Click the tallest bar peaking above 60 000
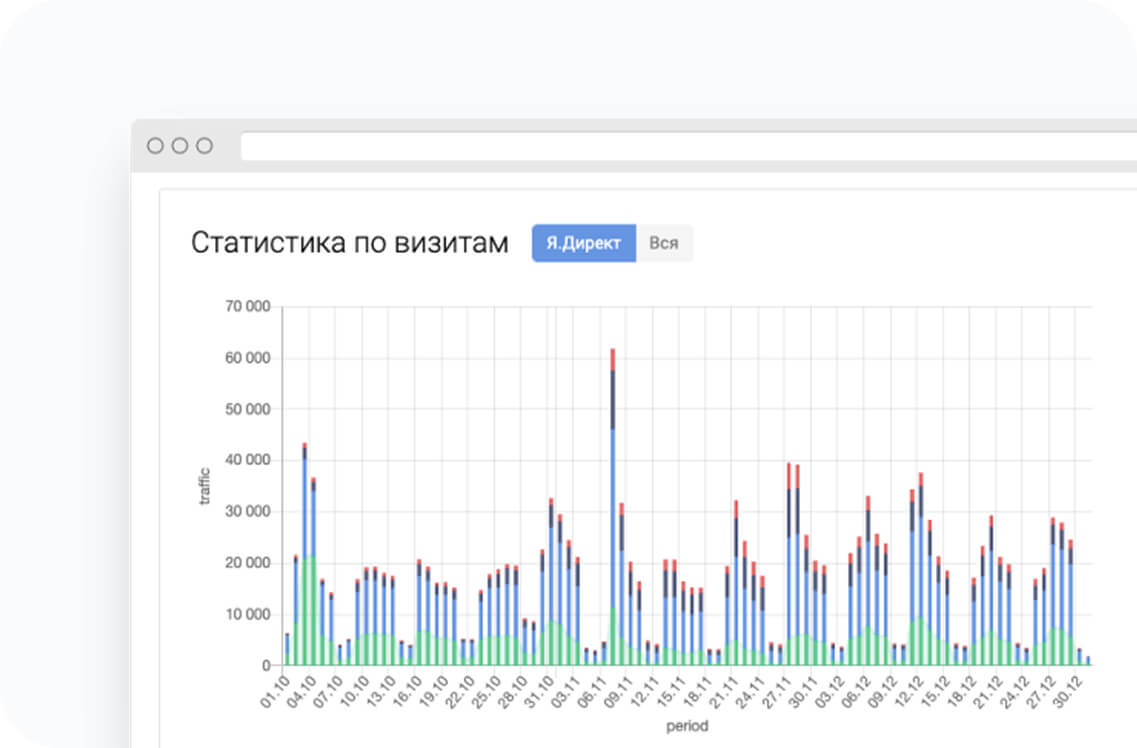This screenshot has width=1137, height=748. click(x=612, y=500)
